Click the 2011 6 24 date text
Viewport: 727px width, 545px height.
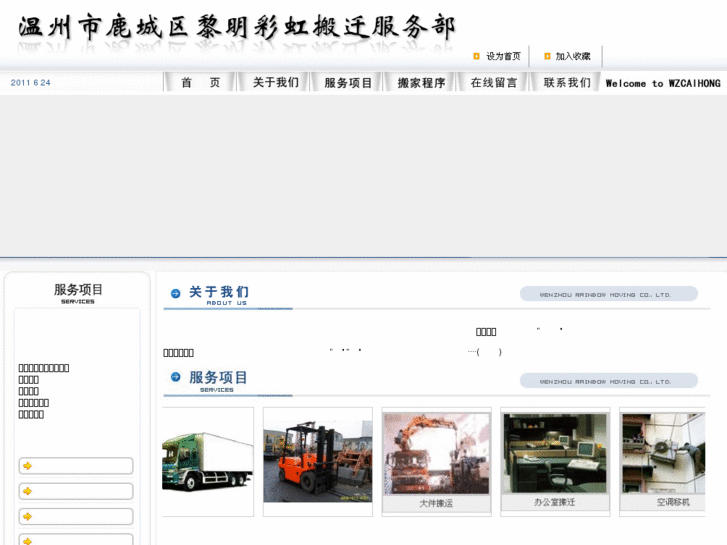pyautogui.click(x=31, y=83)
